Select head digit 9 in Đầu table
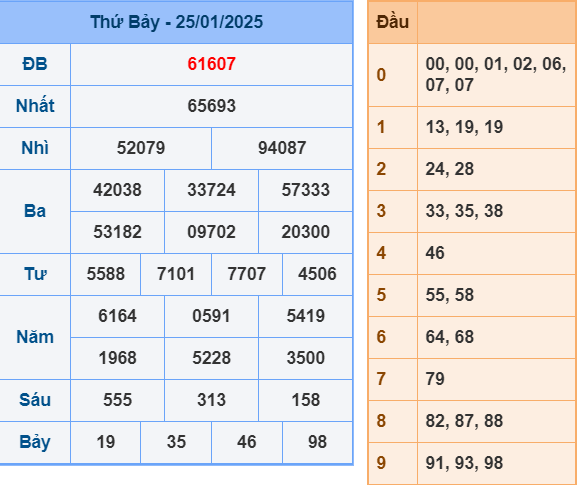The image size is (578, 485). tap(381, 464)
